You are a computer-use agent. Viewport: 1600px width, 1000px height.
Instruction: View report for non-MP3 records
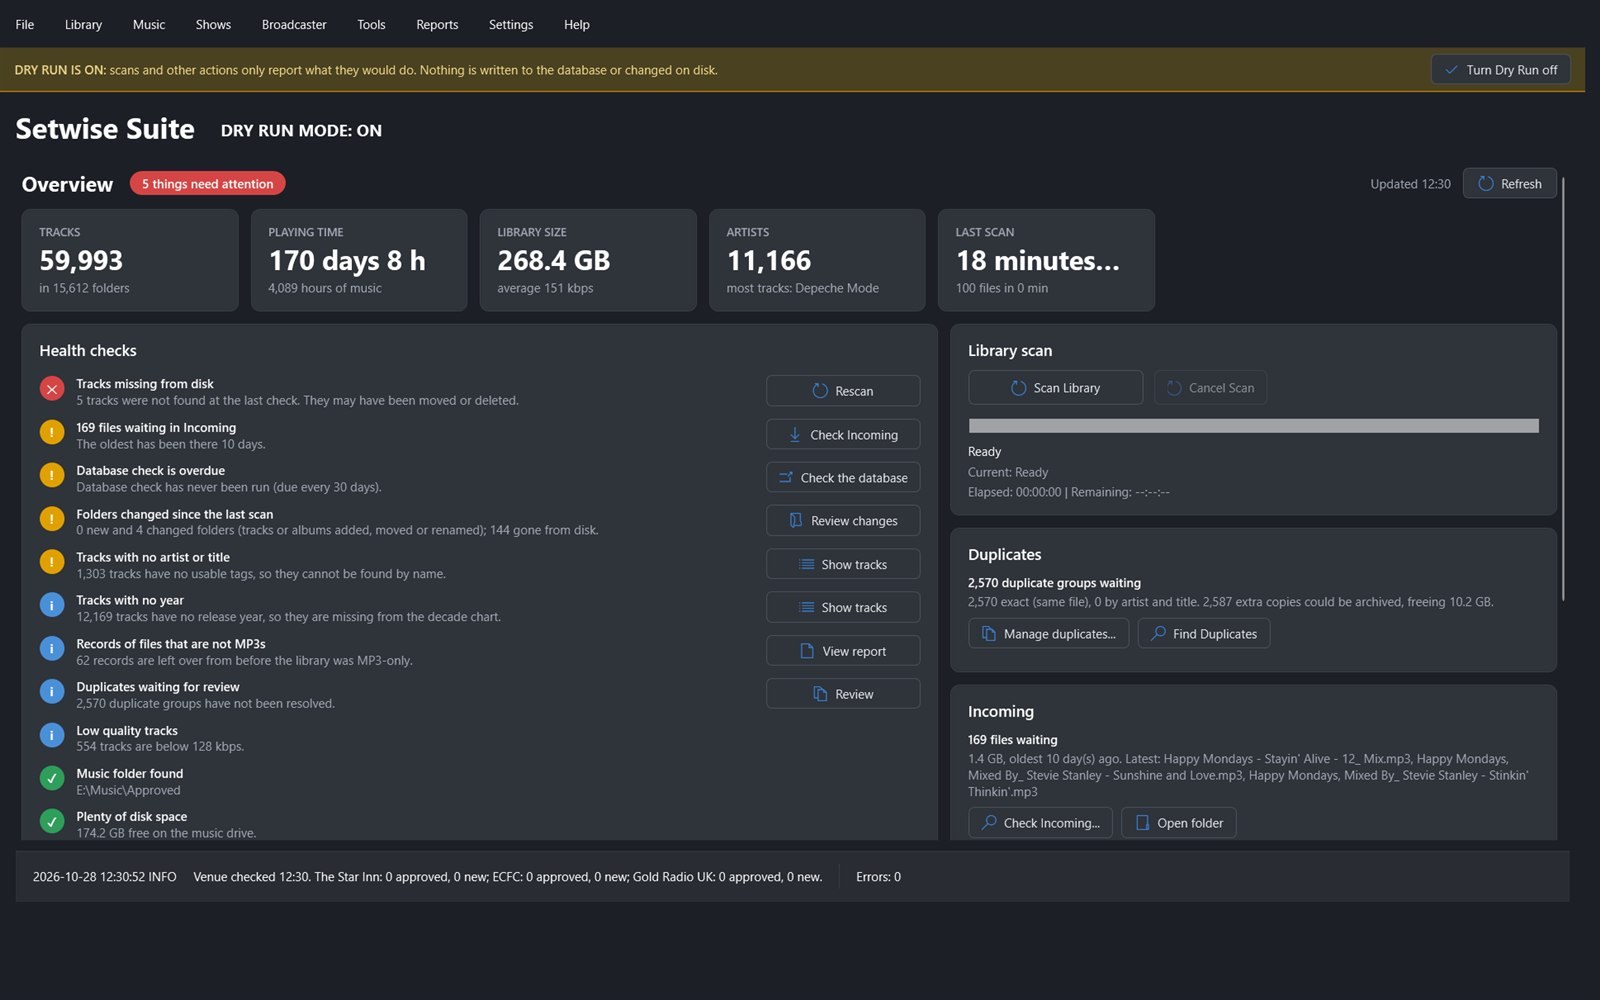pyautogui.click(x=843, y=651)
